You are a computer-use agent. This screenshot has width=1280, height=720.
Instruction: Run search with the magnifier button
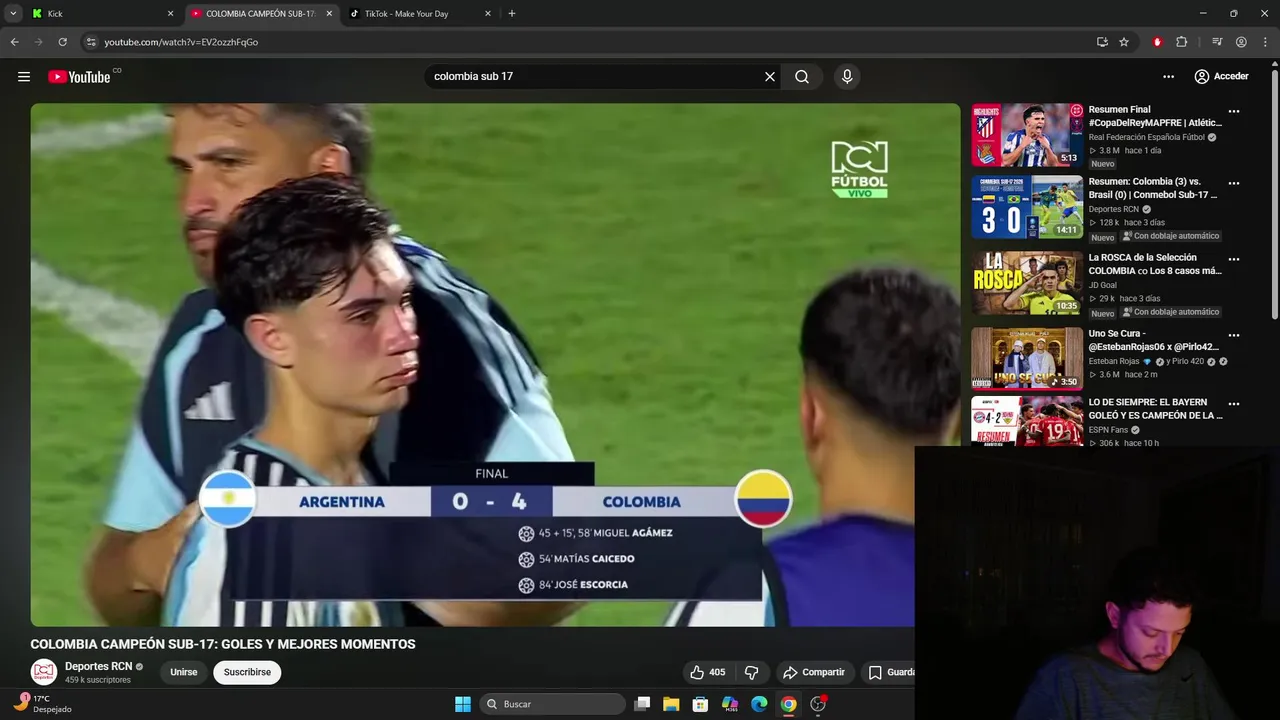click(802, 76)
